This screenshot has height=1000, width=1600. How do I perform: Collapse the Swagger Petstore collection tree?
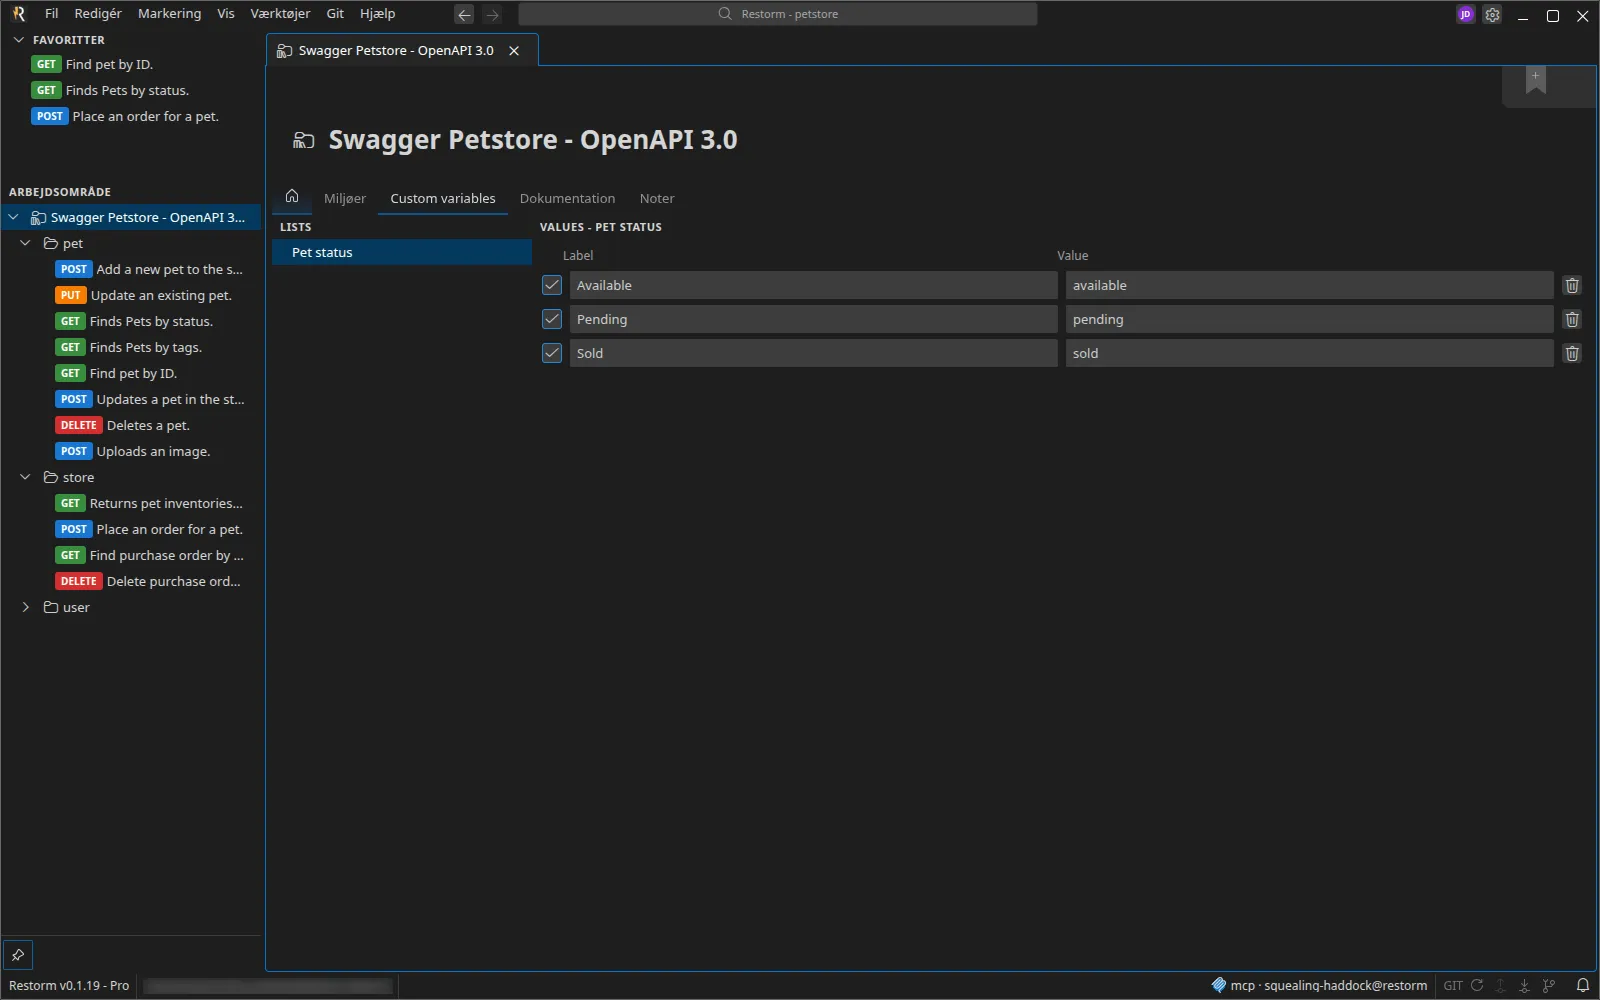point(14,217)
